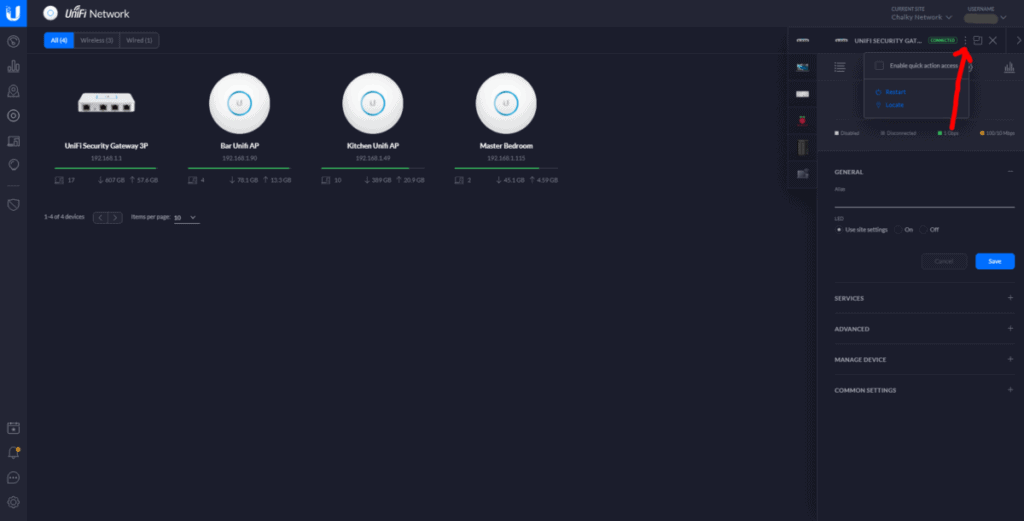Choose Locate from the popup menu
1024x521 pixels.
(x=894, y=105)
